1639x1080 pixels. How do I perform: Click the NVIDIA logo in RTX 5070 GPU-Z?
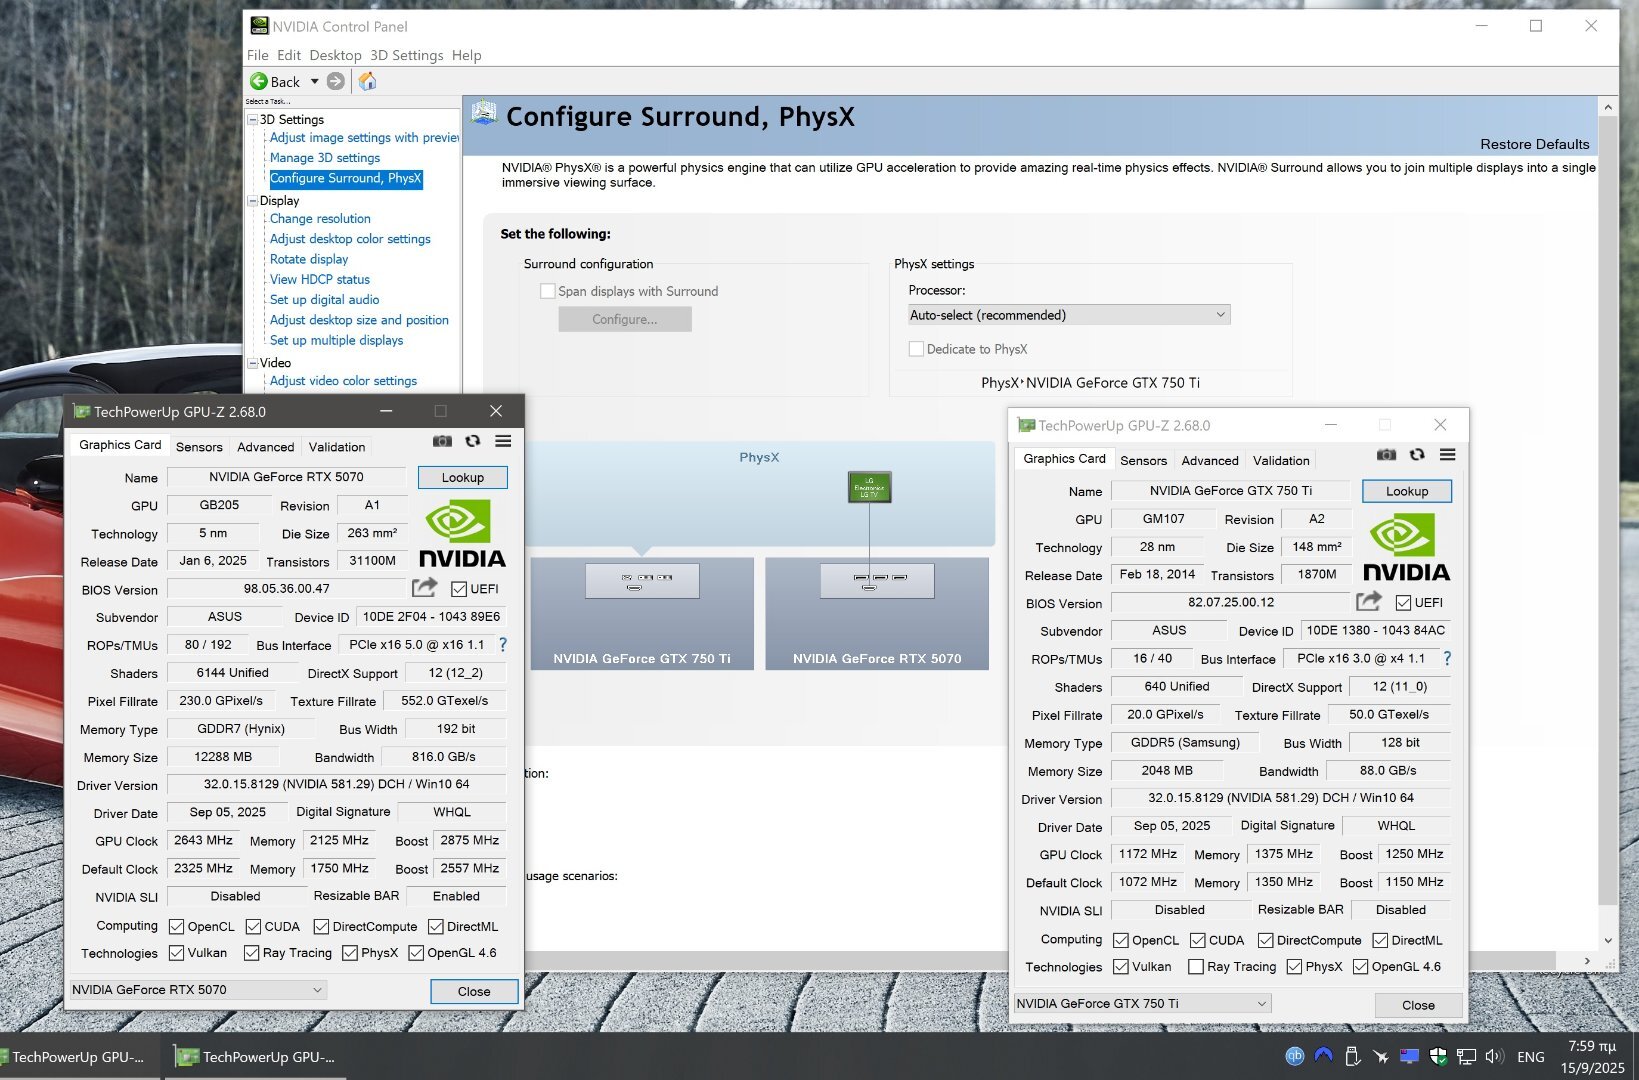[x=462, y=533]
